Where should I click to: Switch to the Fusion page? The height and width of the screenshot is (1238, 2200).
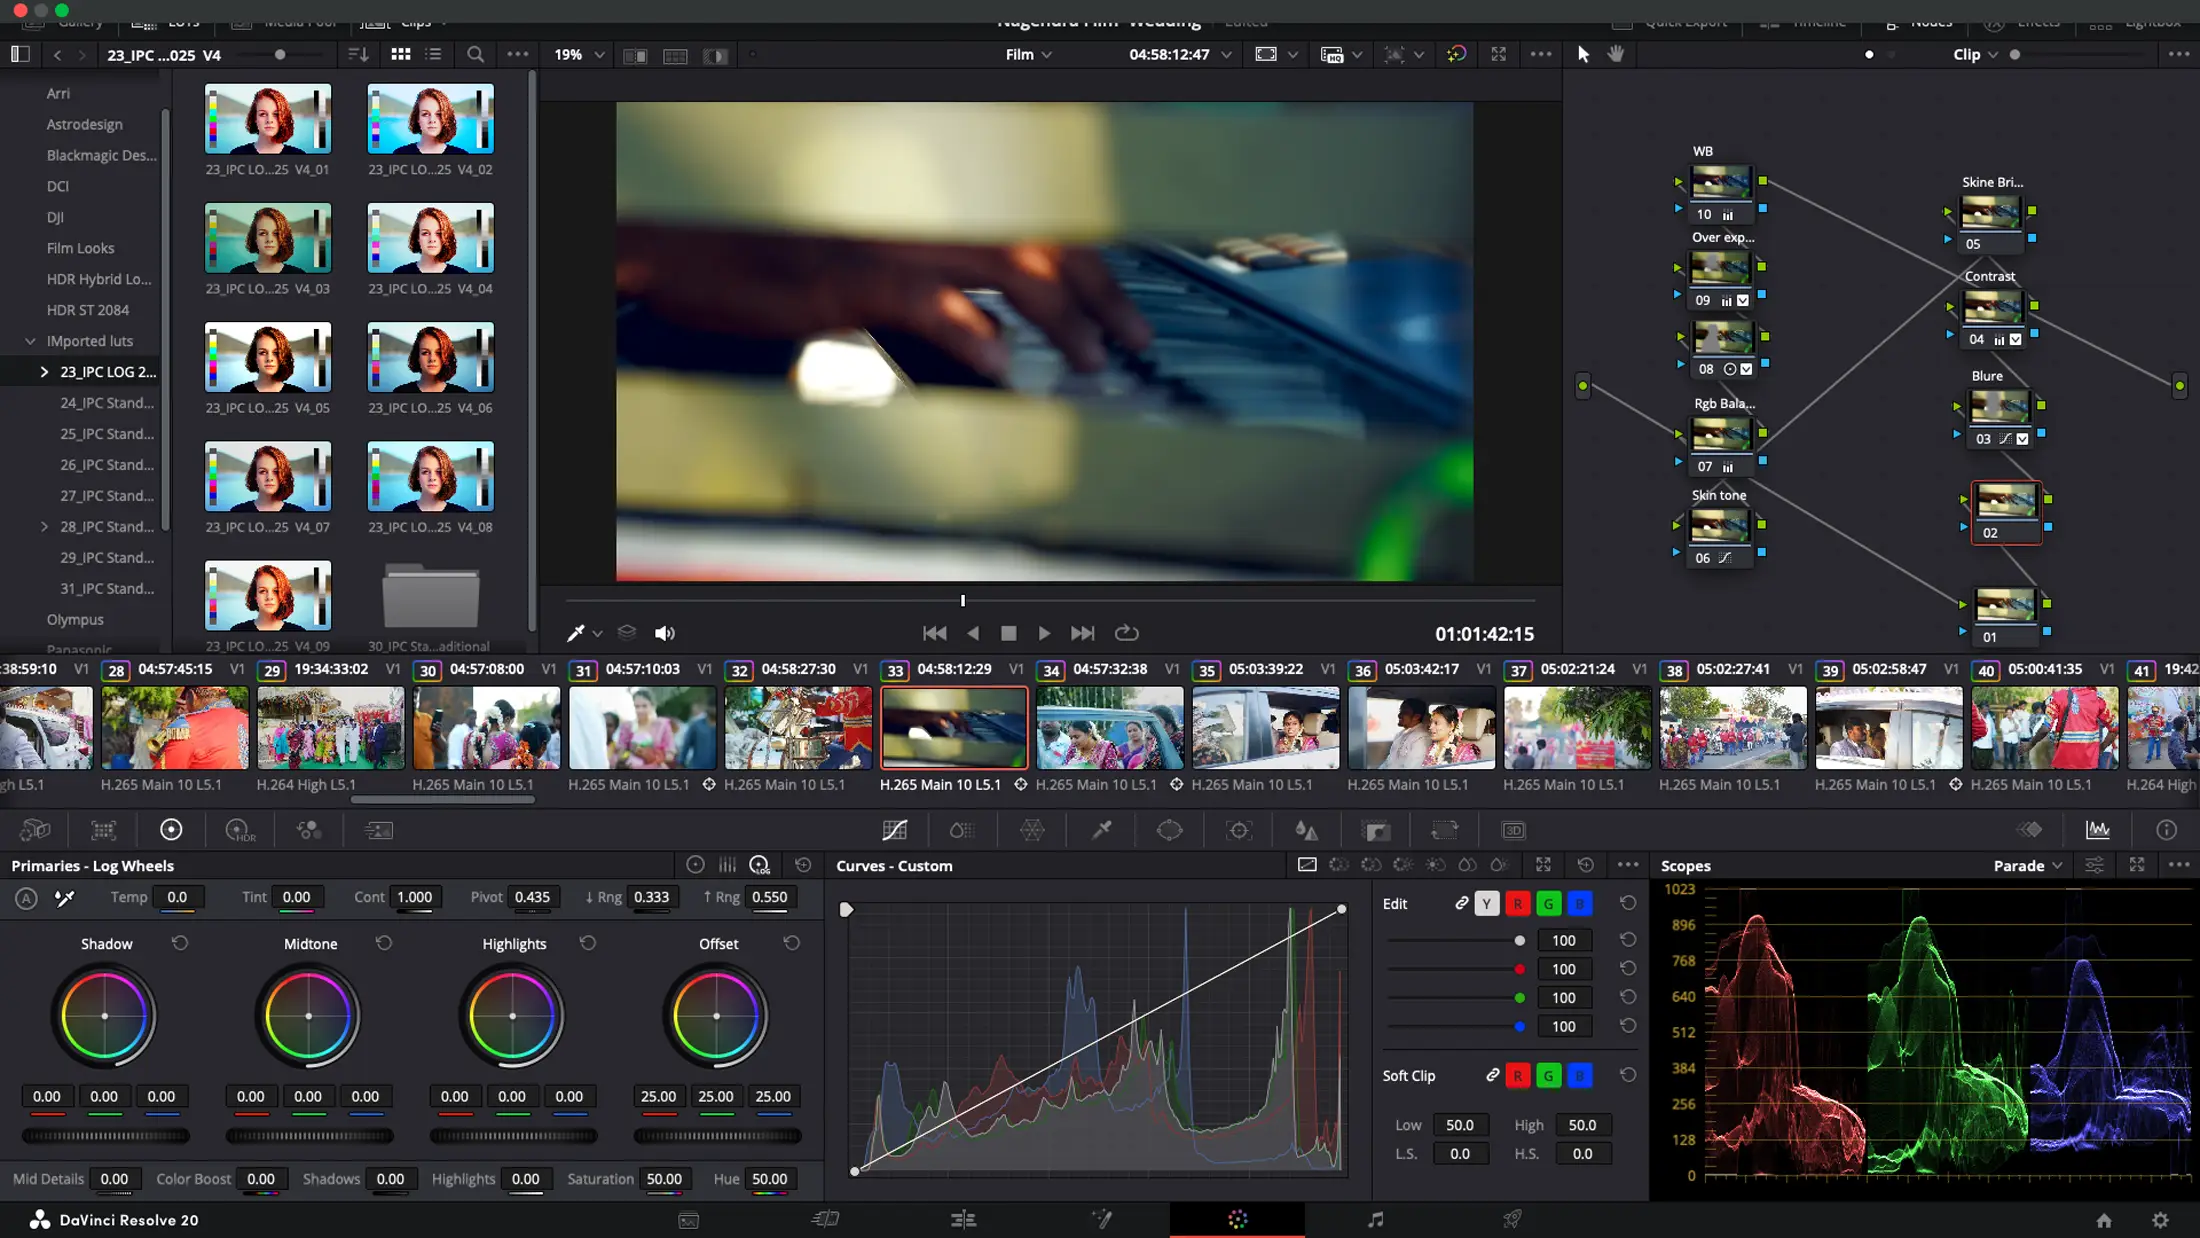pos(1101,1220)
